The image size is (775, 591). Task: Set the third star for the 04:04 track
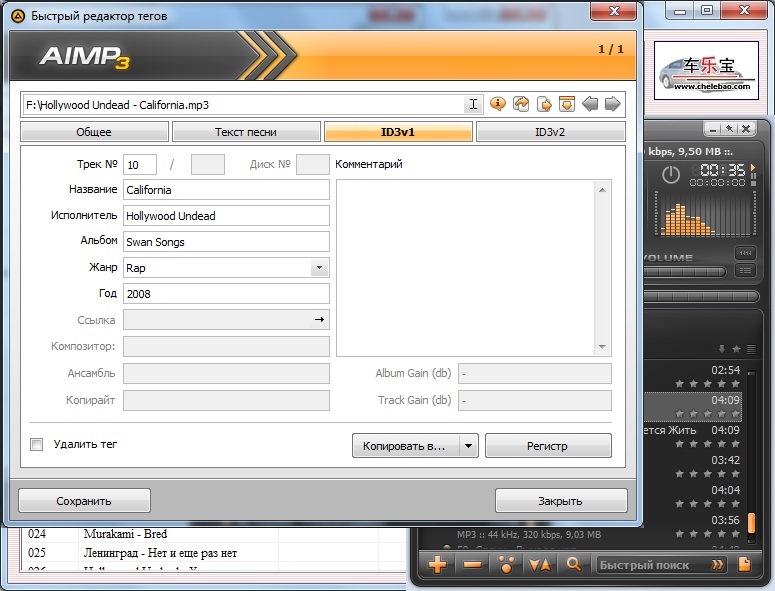coord(708,504)
